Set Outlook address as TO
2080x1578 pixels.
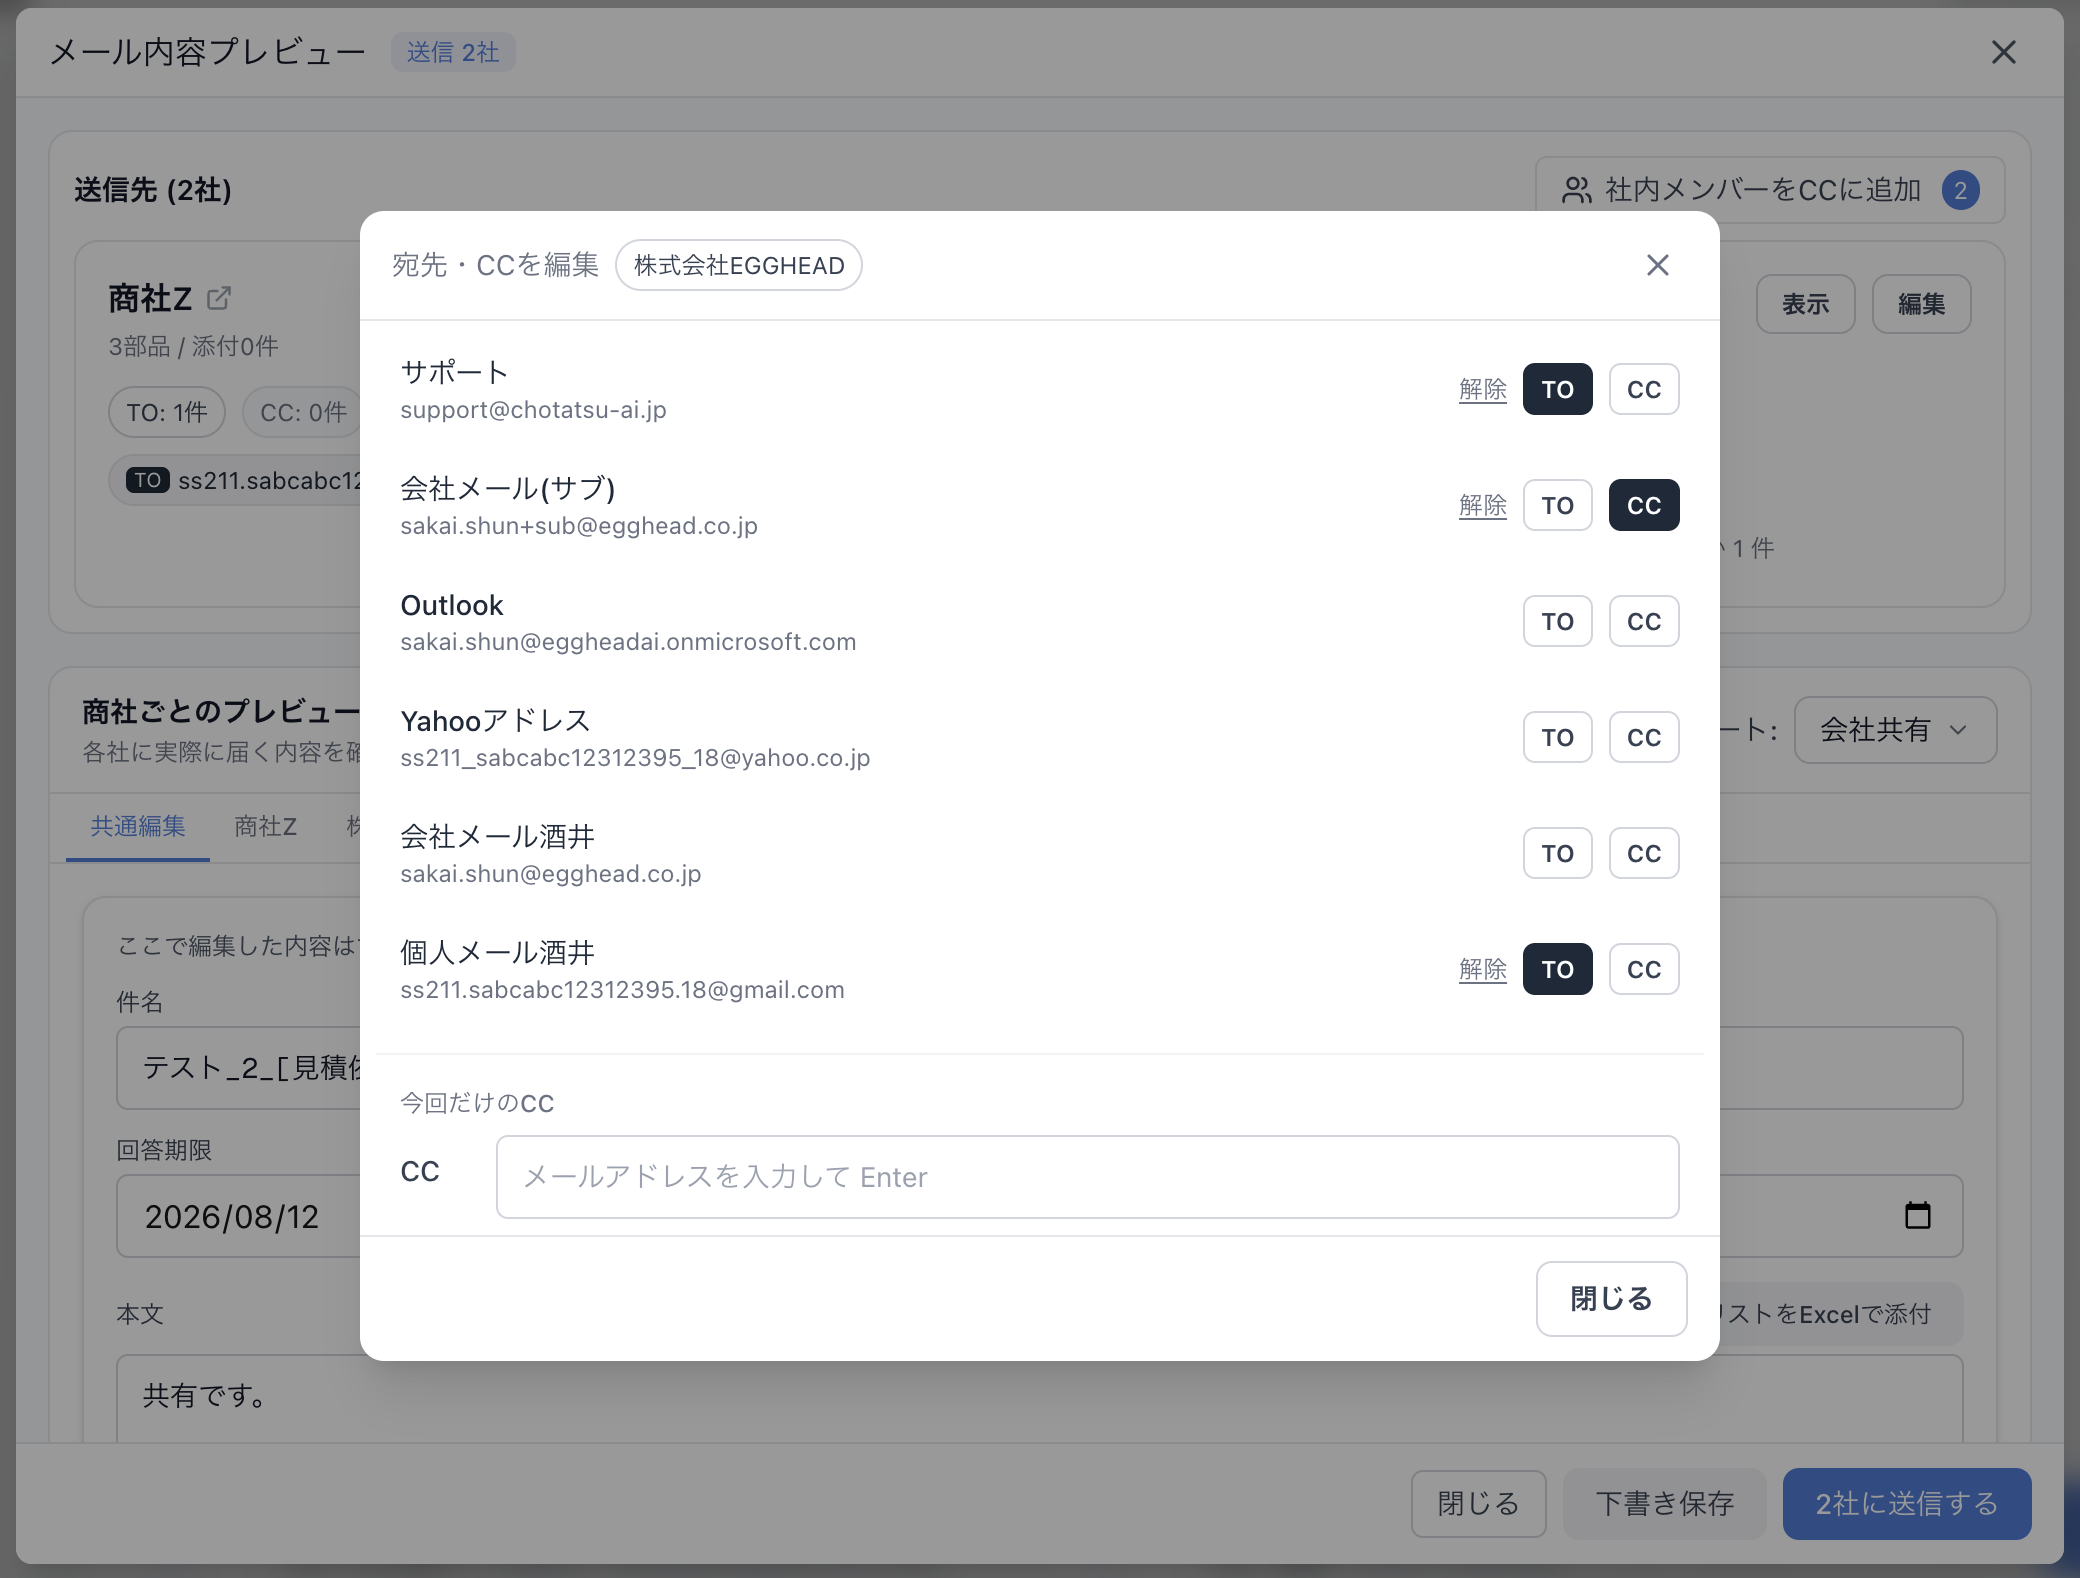click(1557, 621)
